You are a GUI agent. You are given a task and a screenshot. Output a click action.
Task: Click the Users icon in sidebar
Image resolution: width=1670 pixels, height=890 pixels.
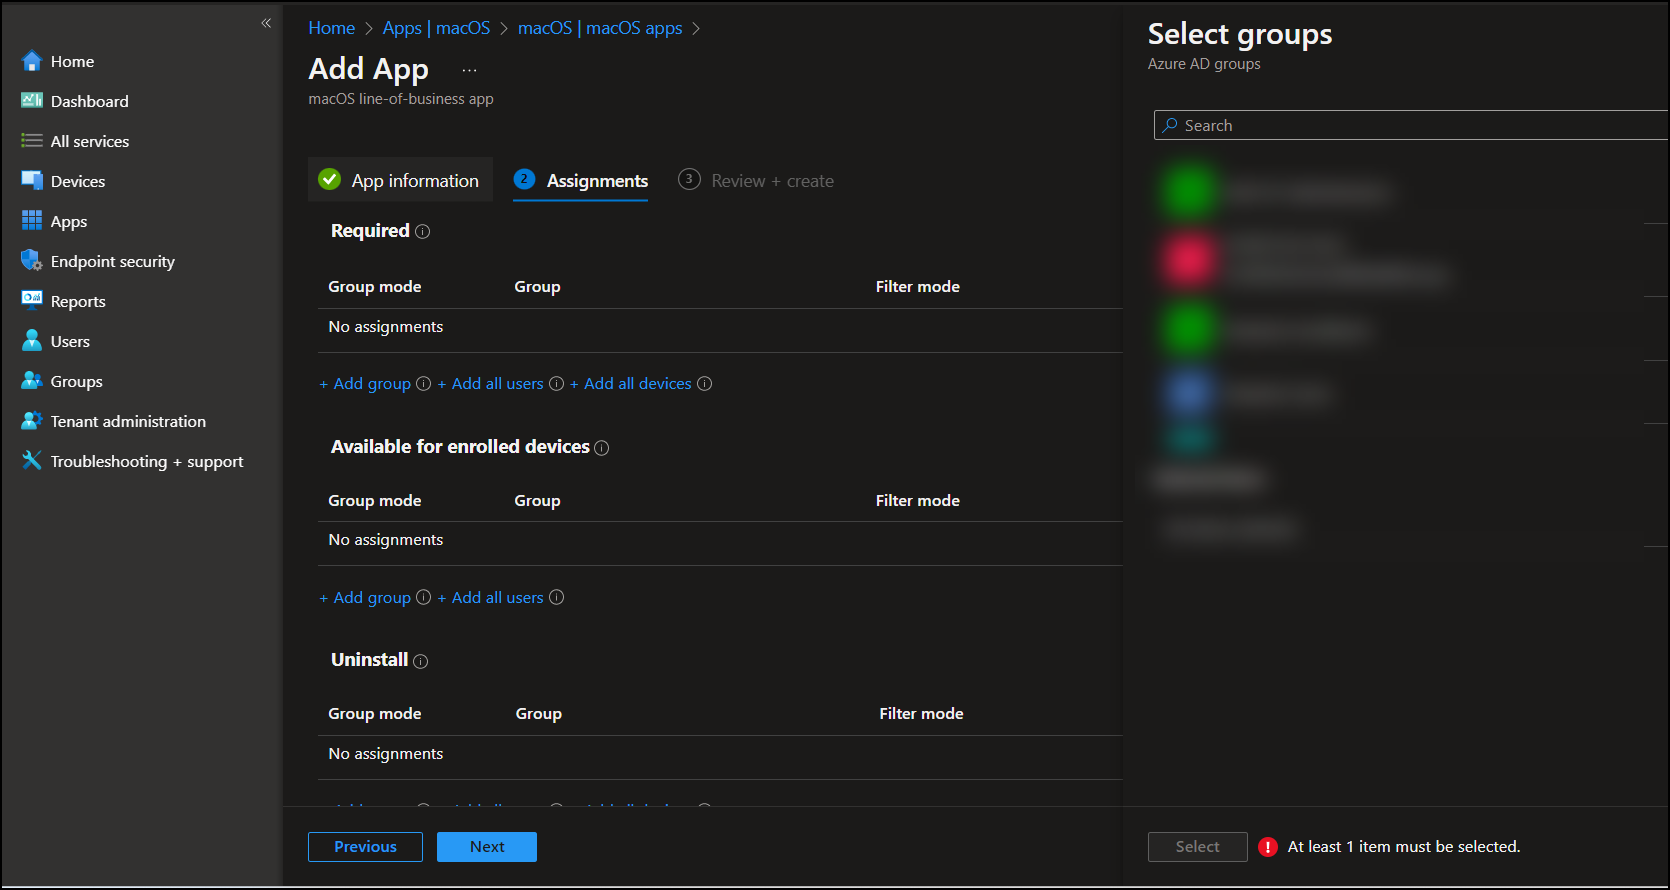(x=32, y=341)
